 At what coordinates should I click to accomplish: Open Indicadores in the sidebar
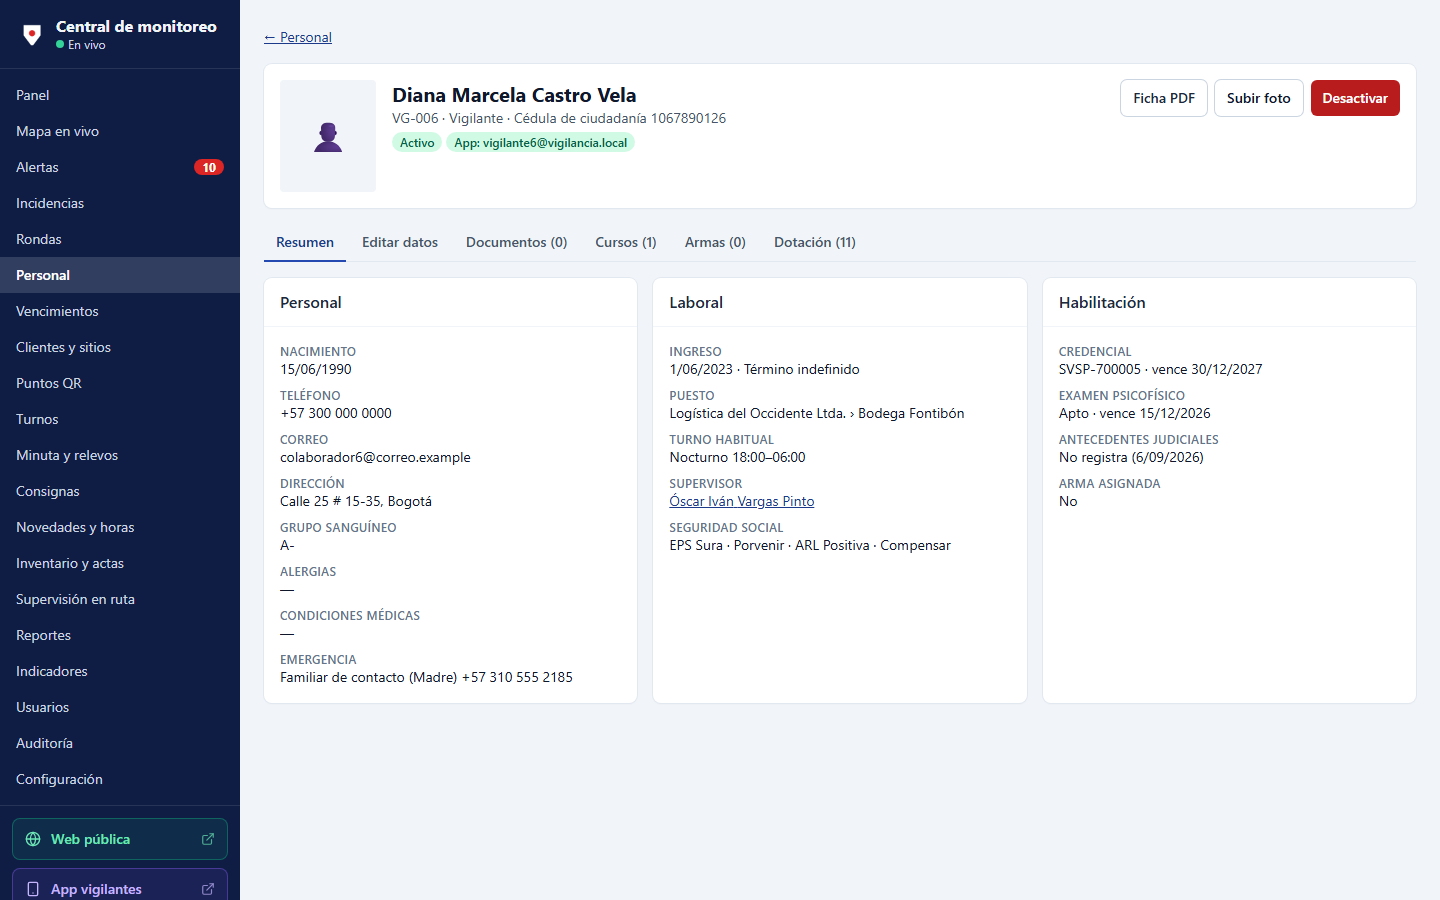120,671
